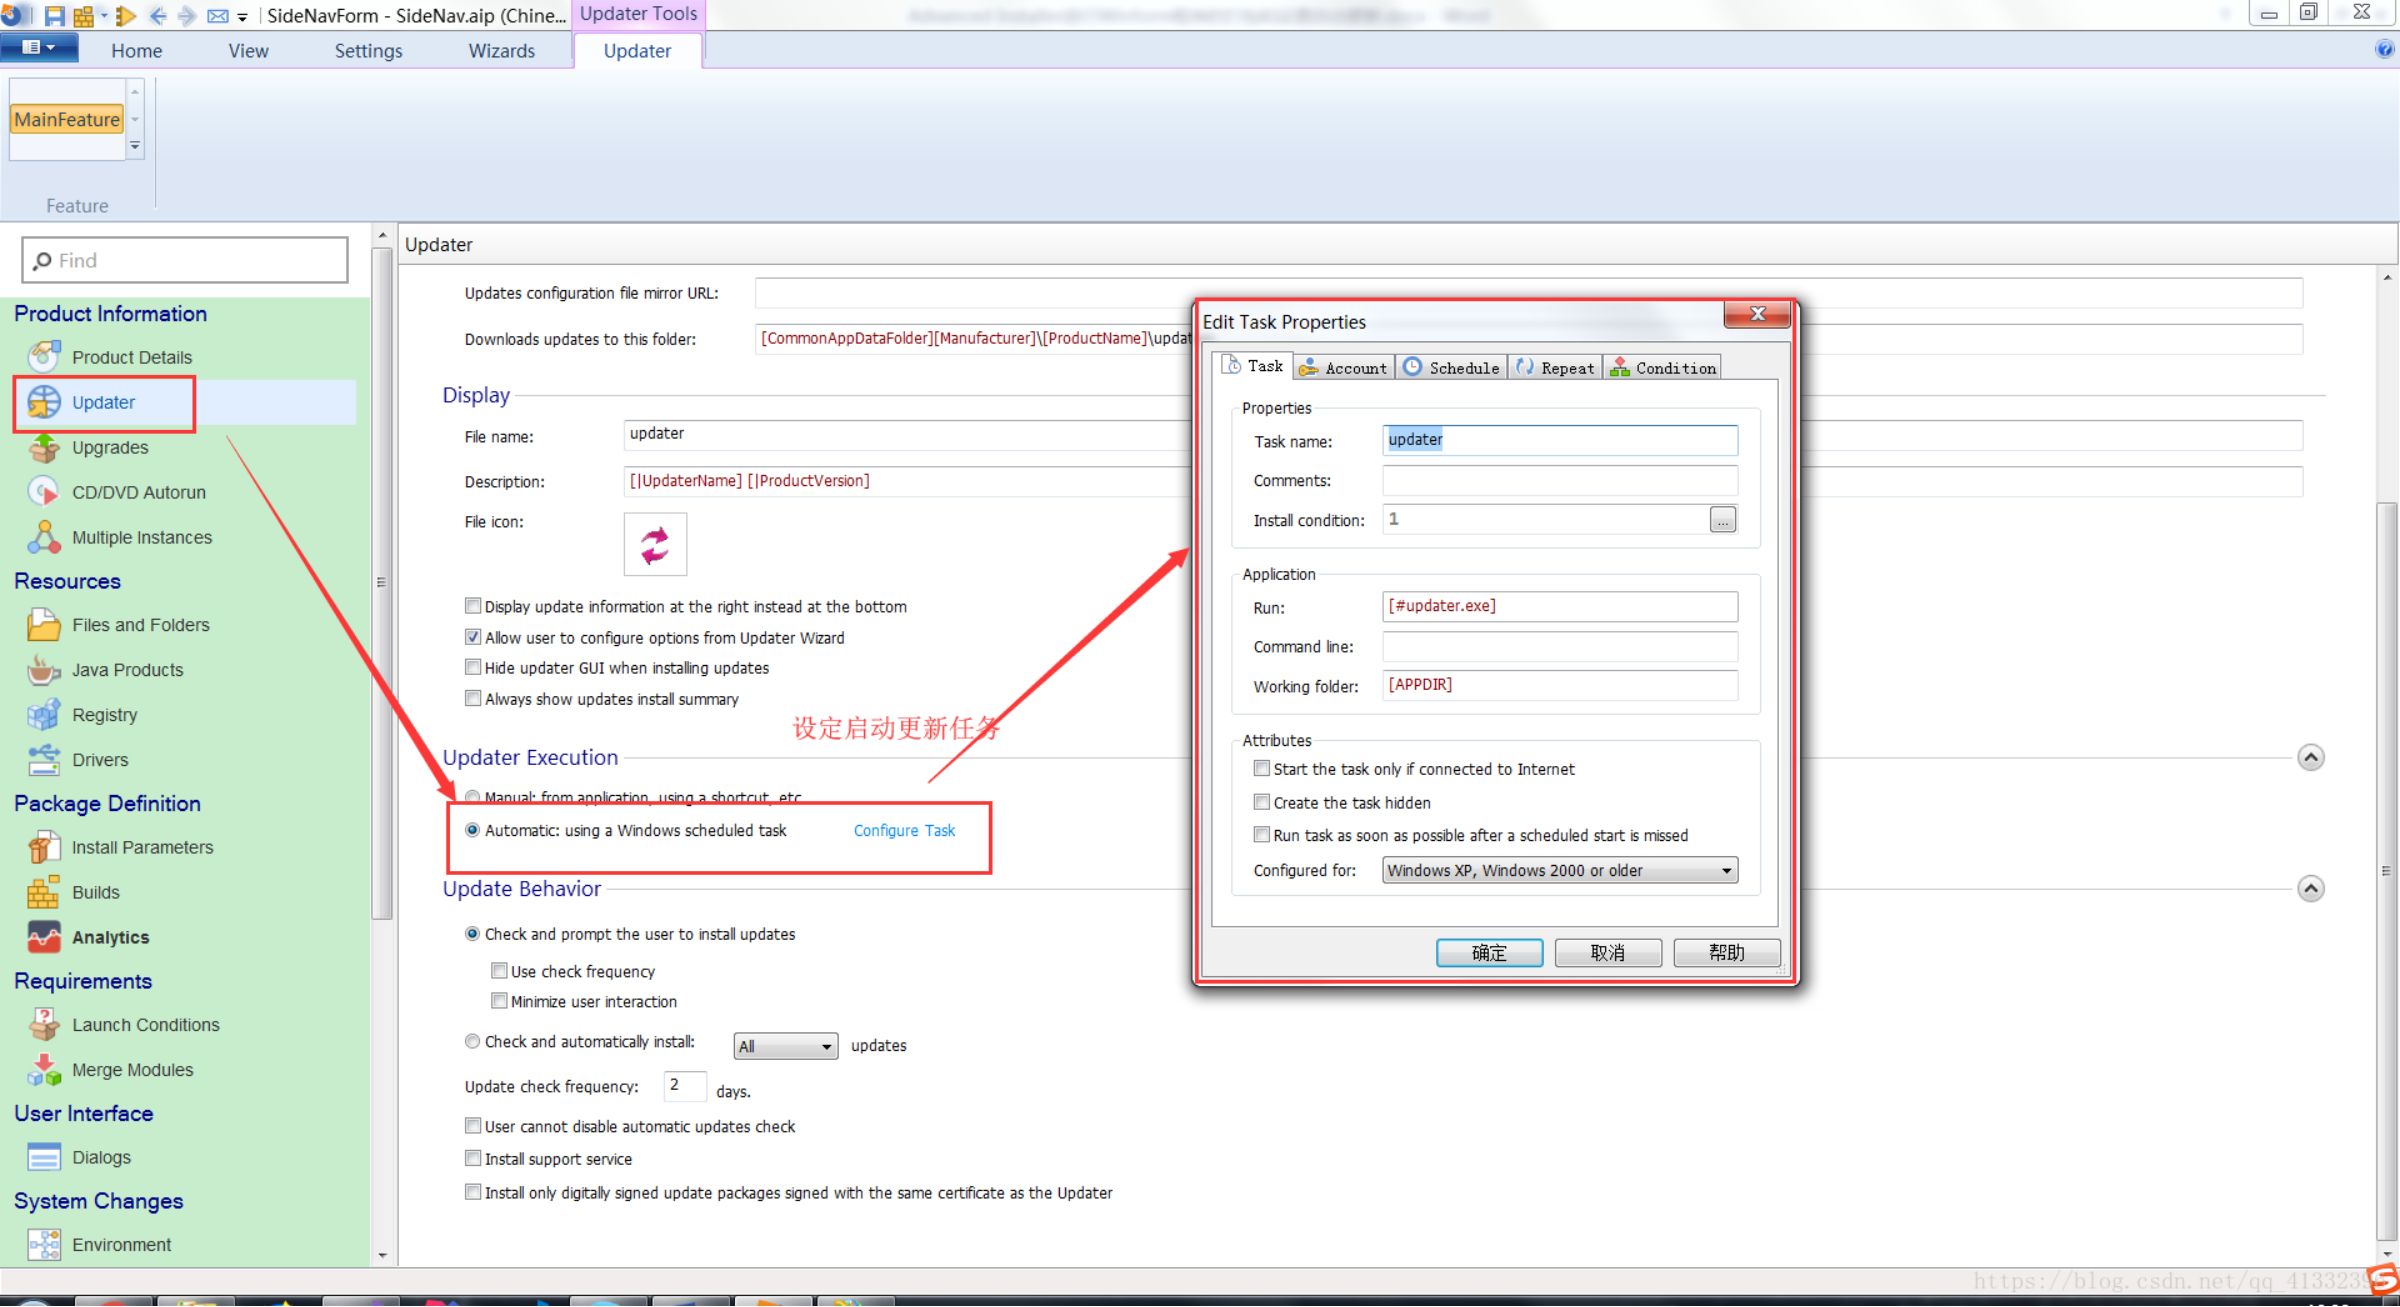Enable Create the task hidden checkbox

[1262, 802]
